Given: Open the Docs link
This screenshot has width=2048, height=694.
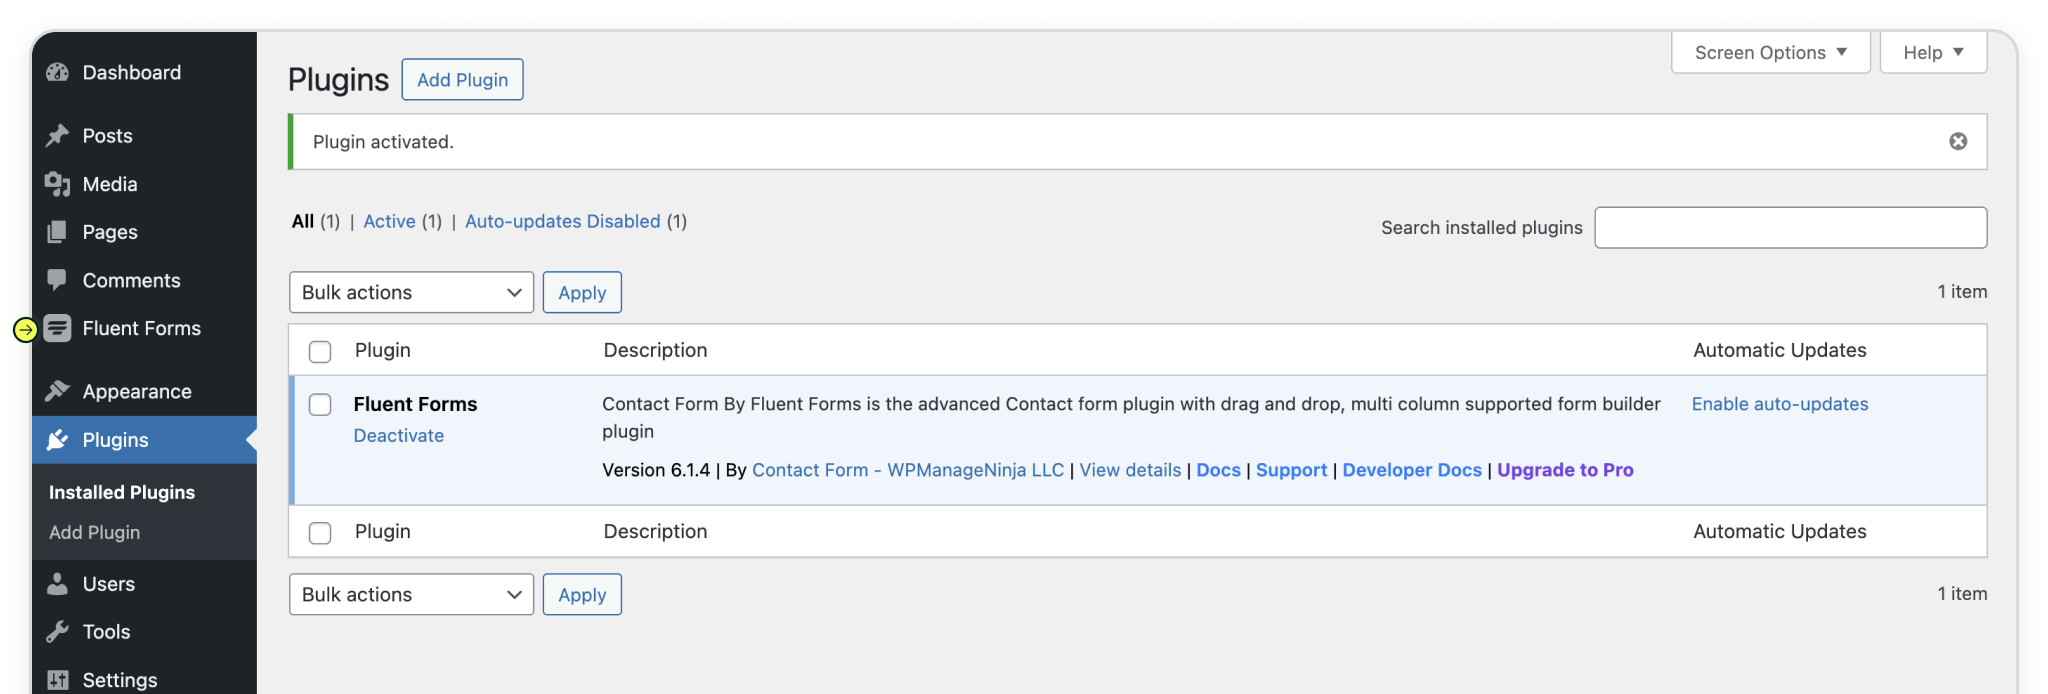Looking at the screenshot, I should (1218, 470).
